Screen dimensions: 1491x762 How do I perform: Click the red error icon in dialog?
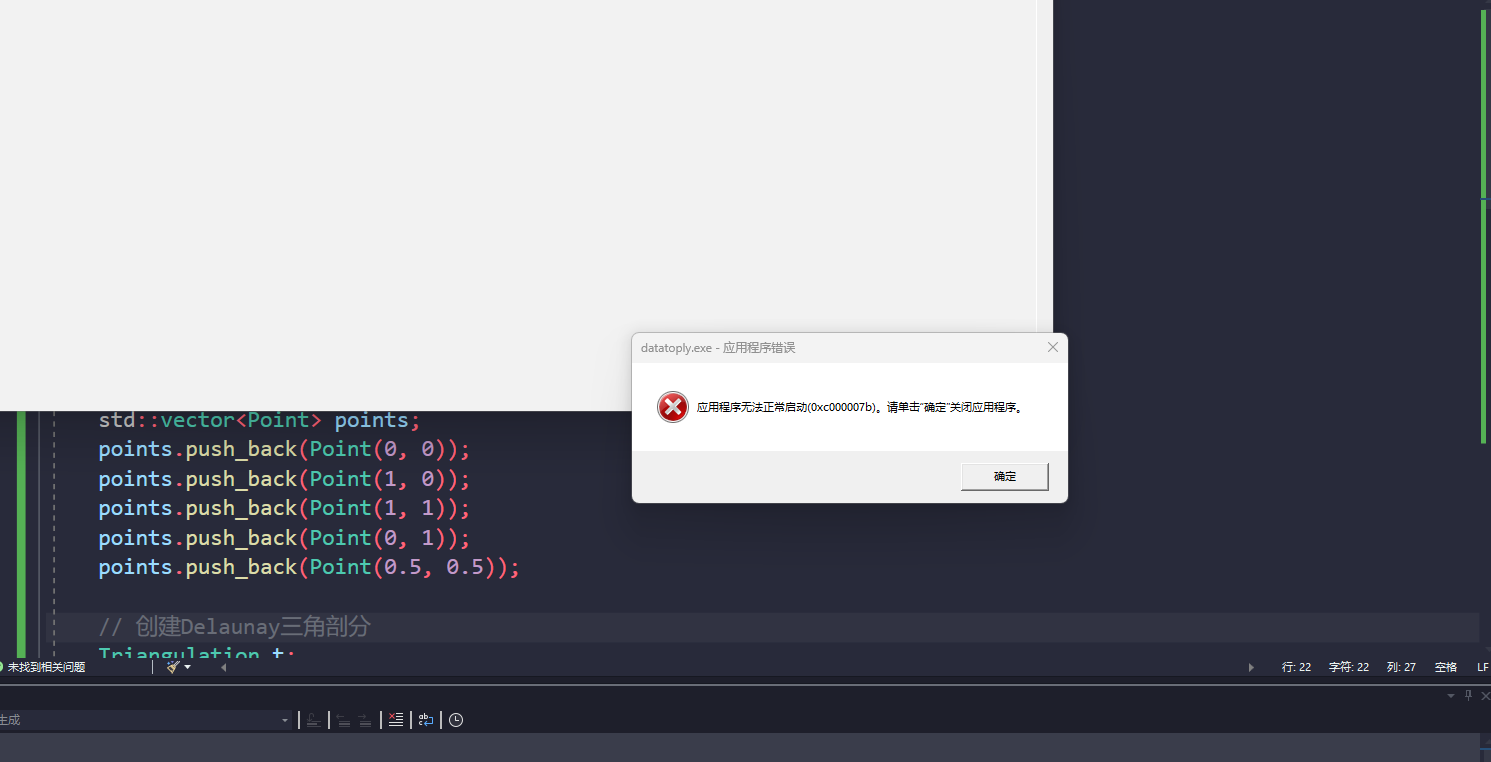(672, 407)
